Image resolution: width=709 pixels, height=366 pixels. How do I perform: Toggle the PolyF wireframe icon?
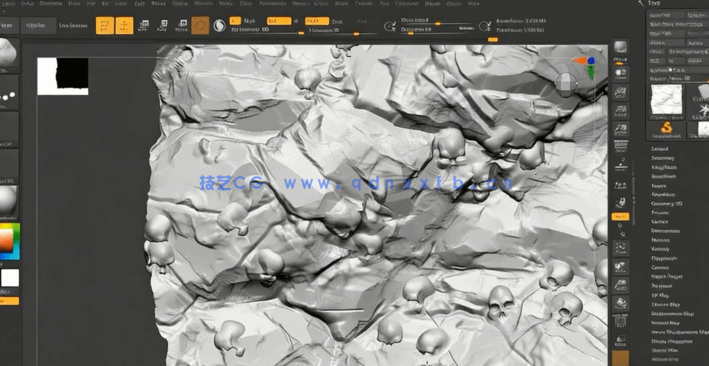(x=620, y=322)
